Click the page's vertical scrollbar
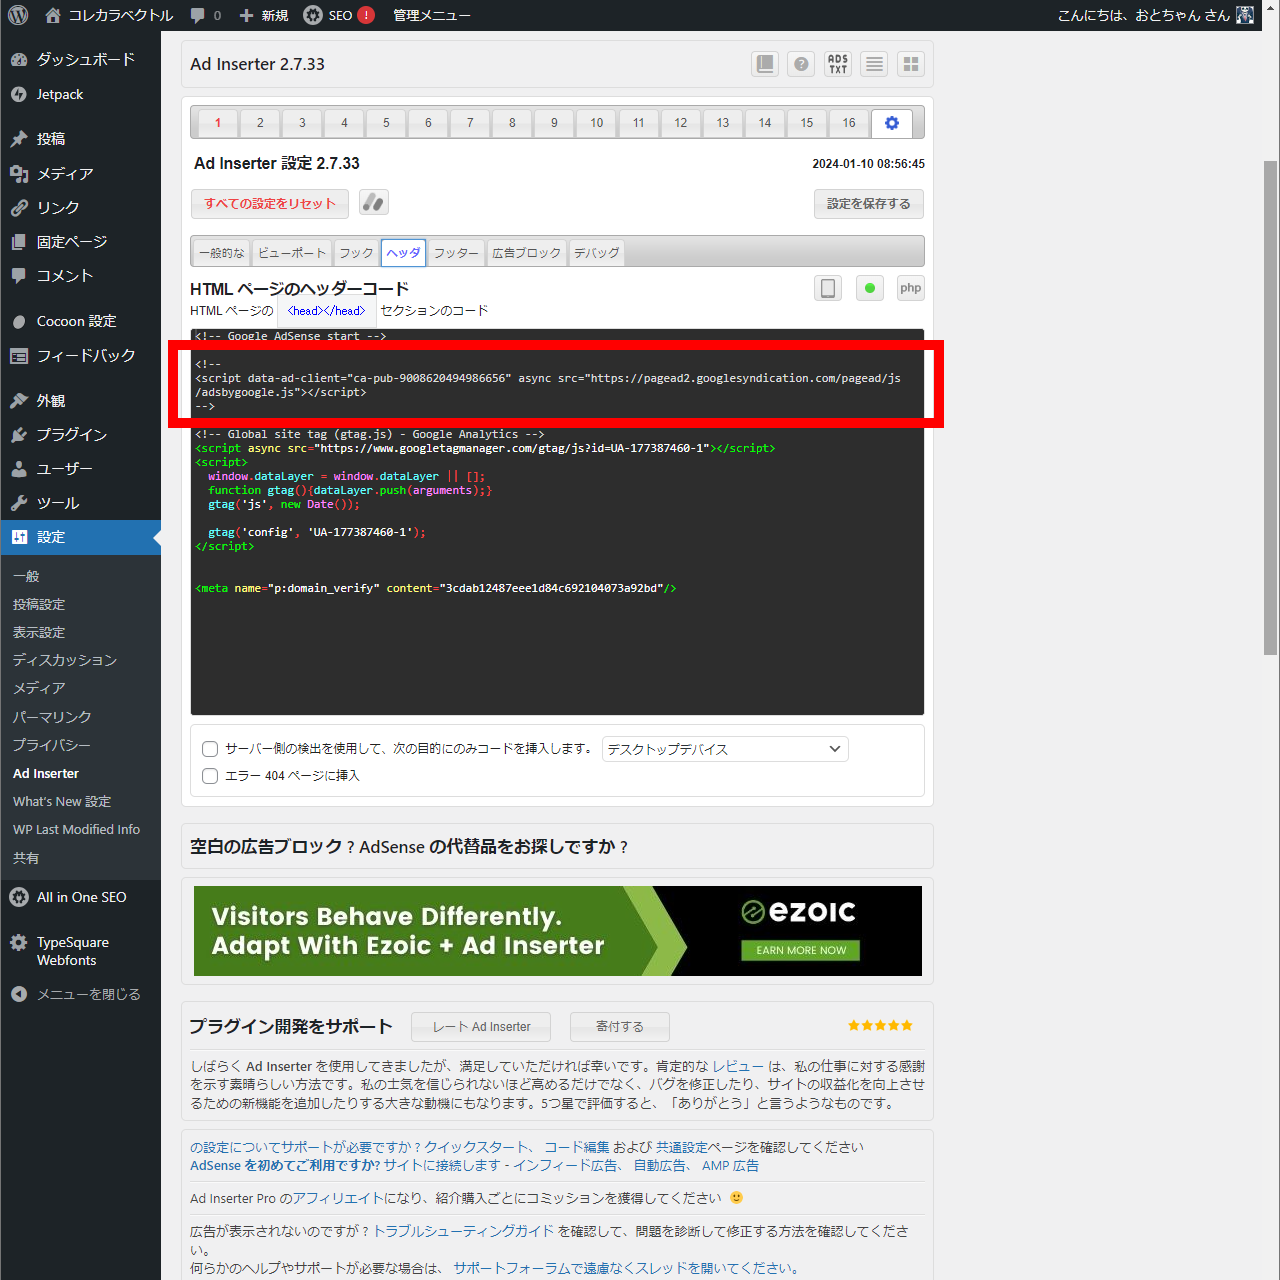The width and height of the screenshot is (1280, 1280). (1270, 400)
